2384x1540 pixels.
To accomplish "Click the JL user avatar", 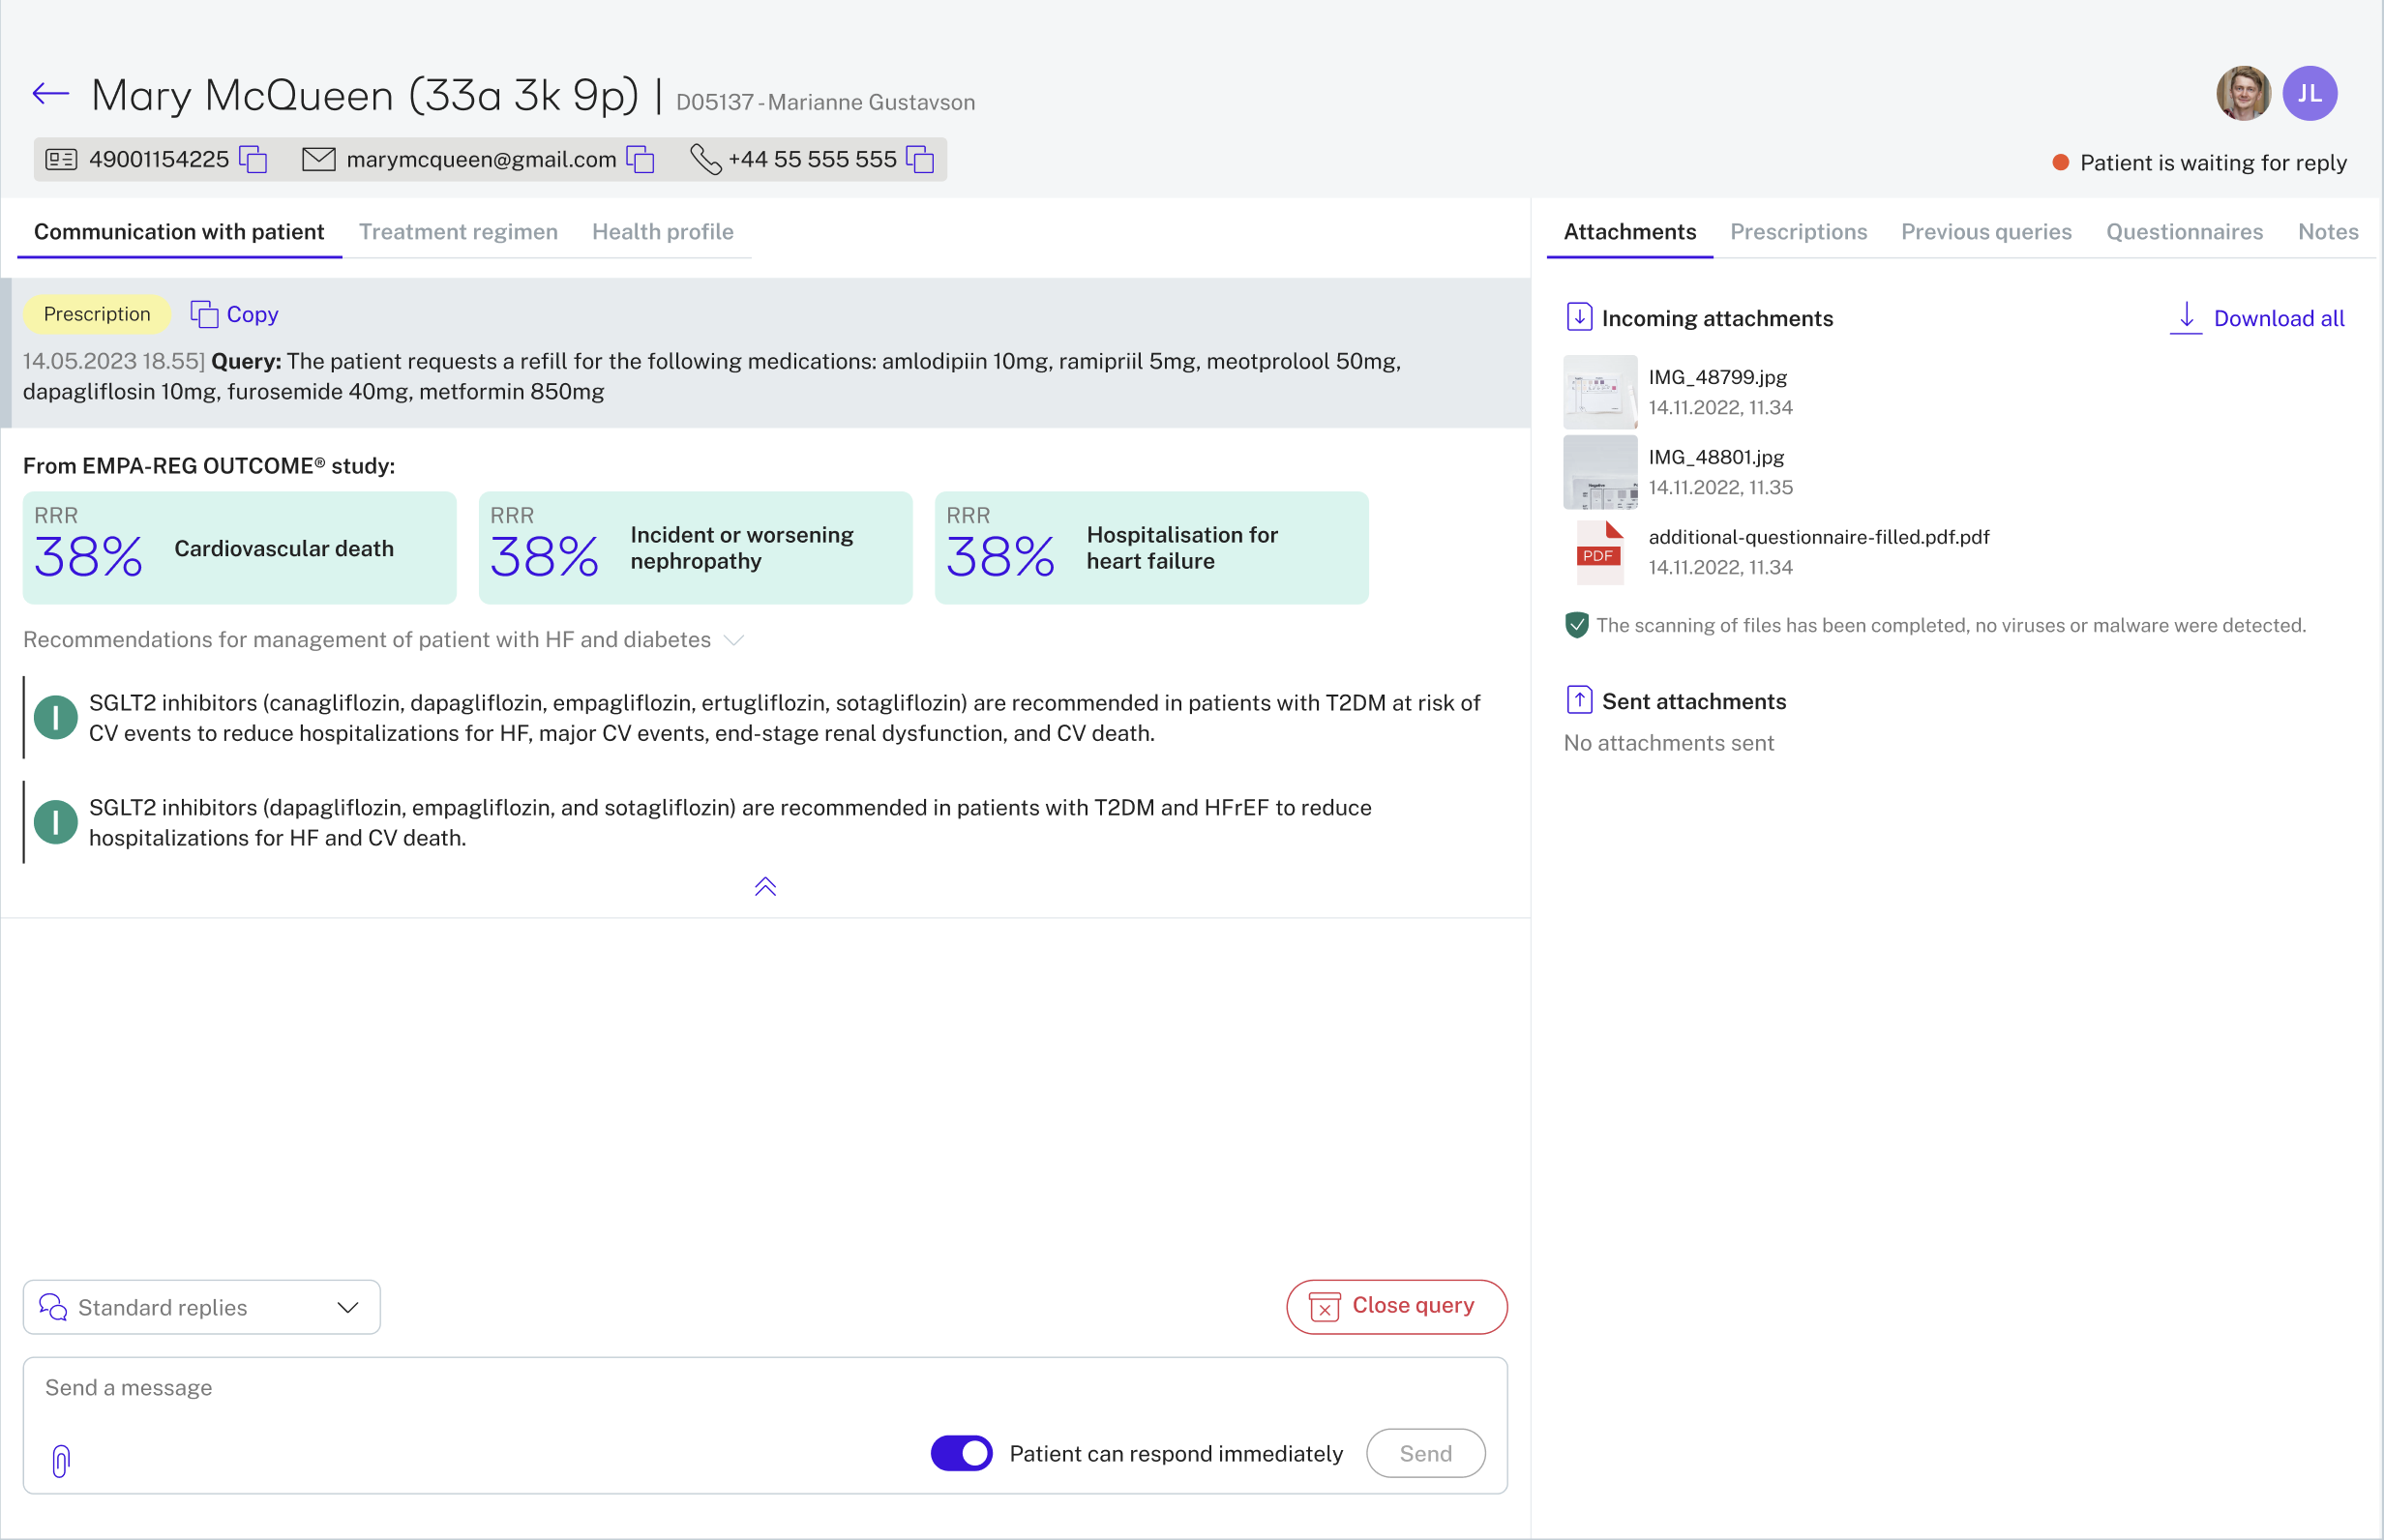I will tap(2309, 94).
